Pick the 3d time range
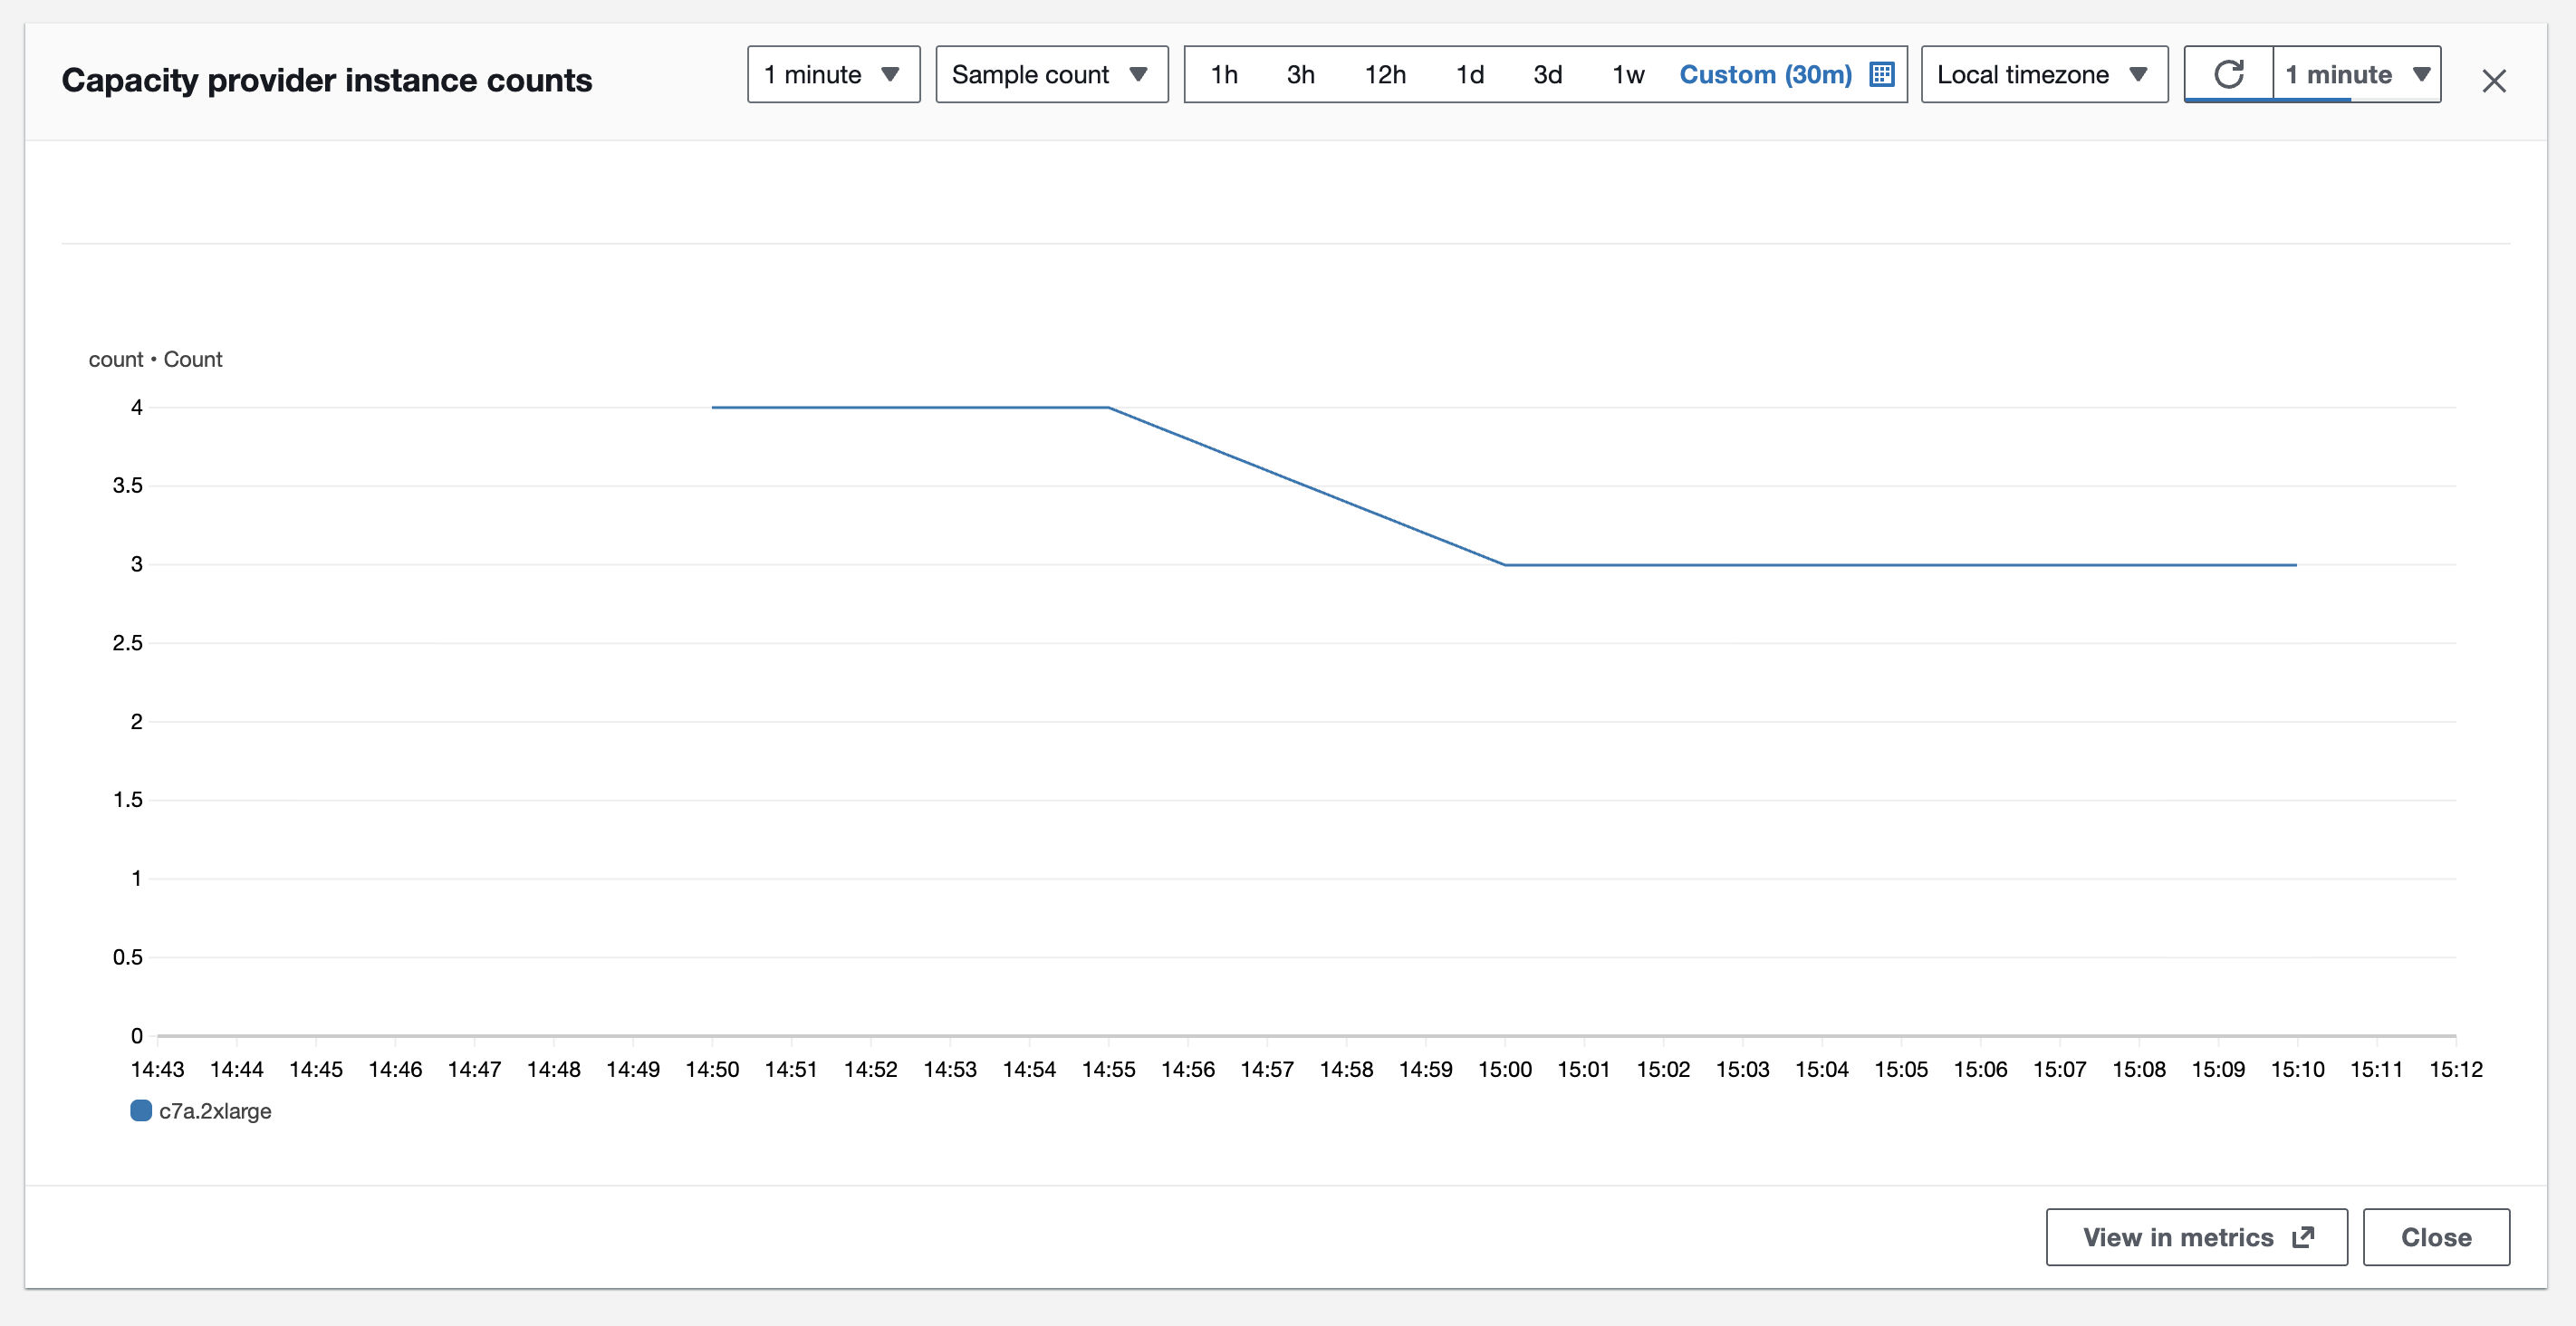The image size is (2576, 1326). pyautogui.click(x=1547, y=74)
